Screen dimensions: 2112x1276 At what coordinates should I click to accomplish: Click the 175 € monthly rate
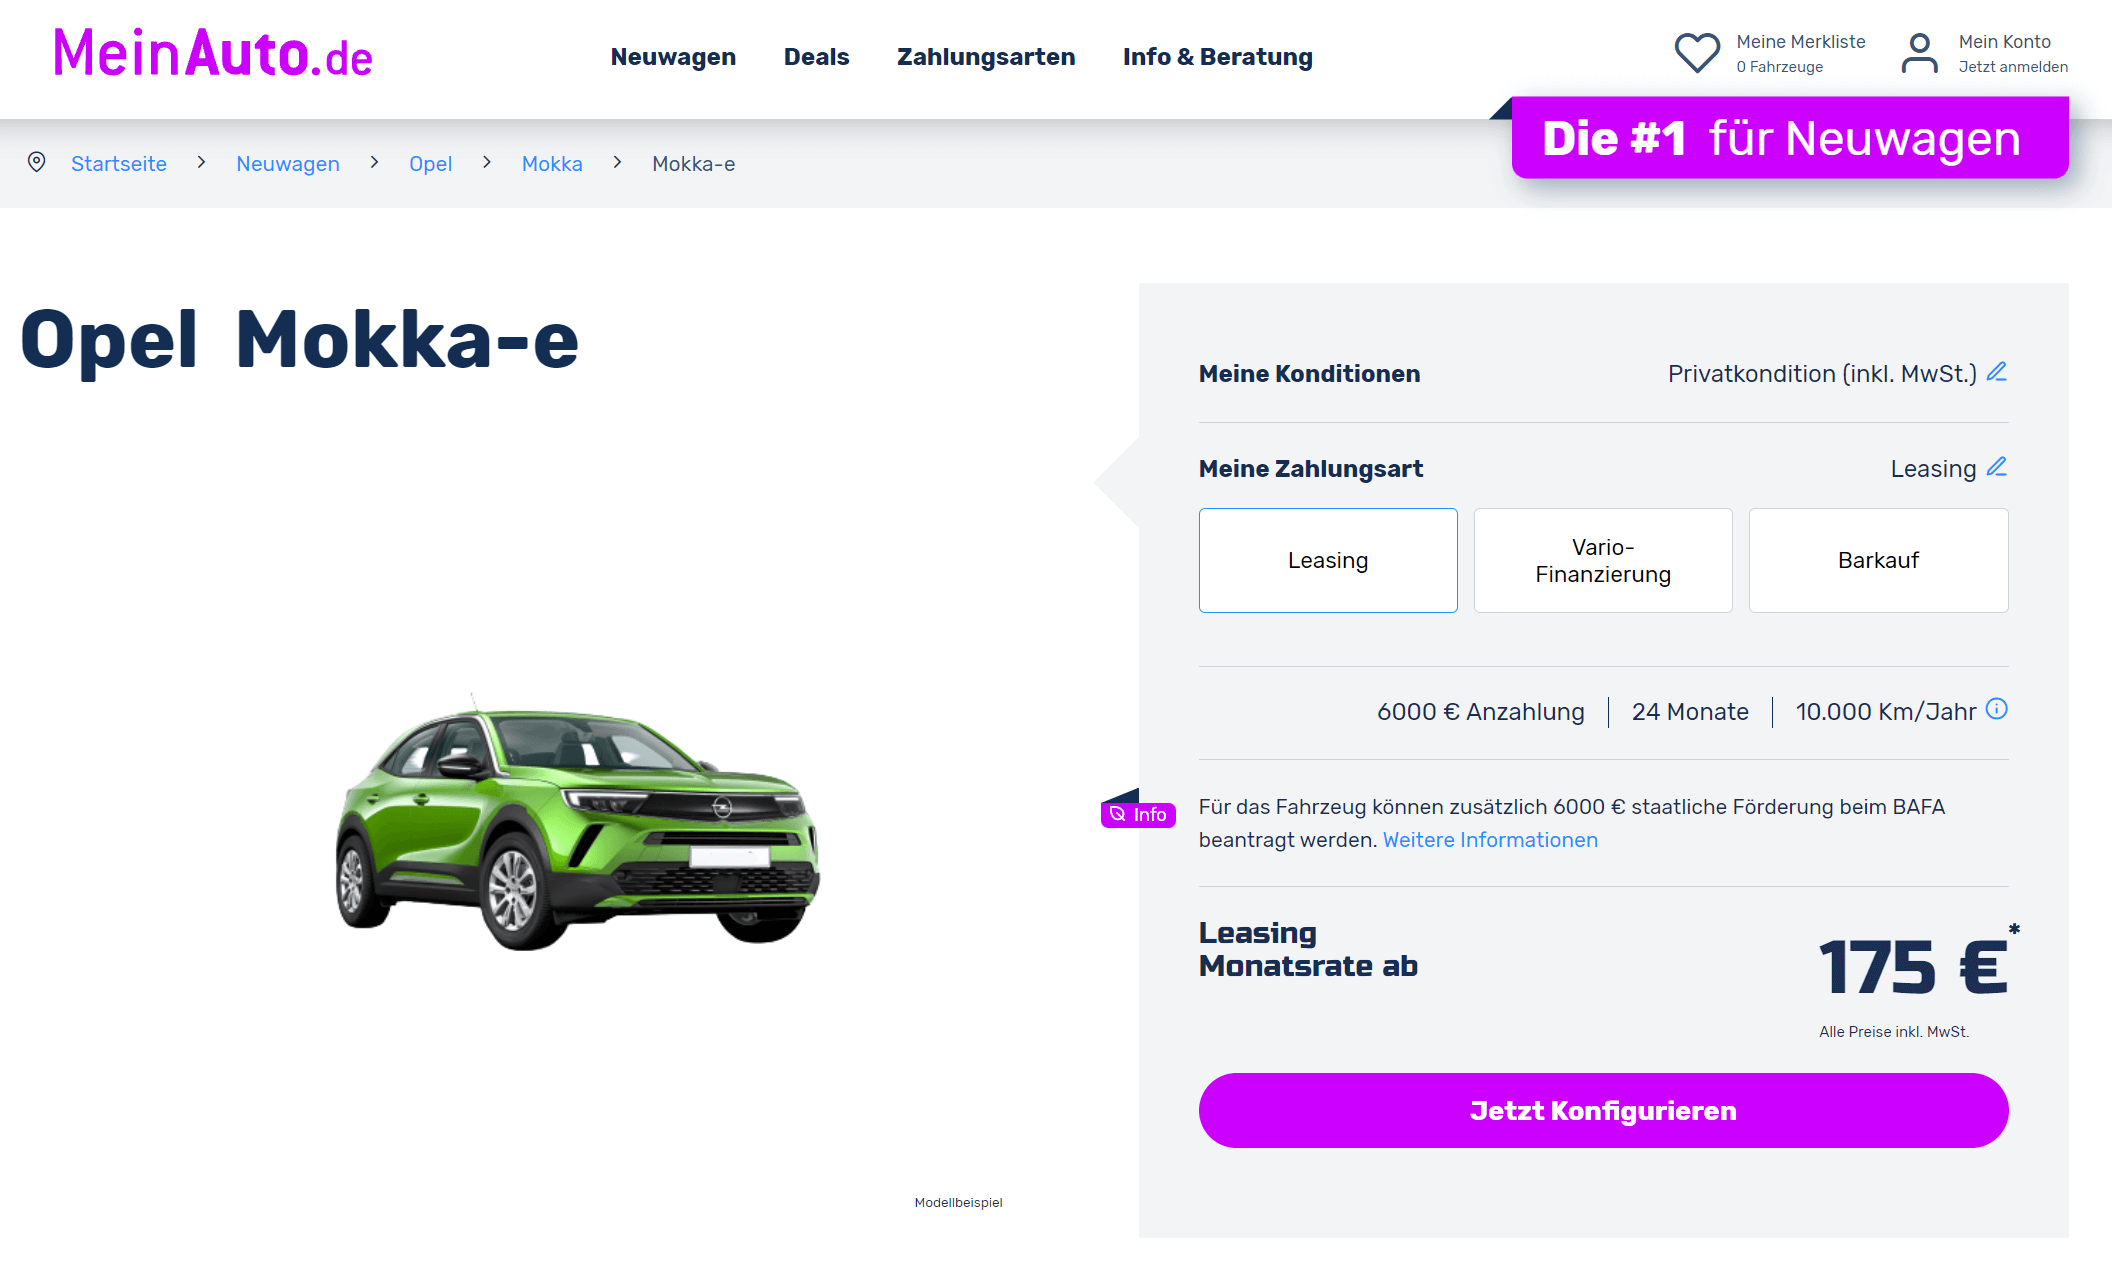click(x=1912, y=968)
